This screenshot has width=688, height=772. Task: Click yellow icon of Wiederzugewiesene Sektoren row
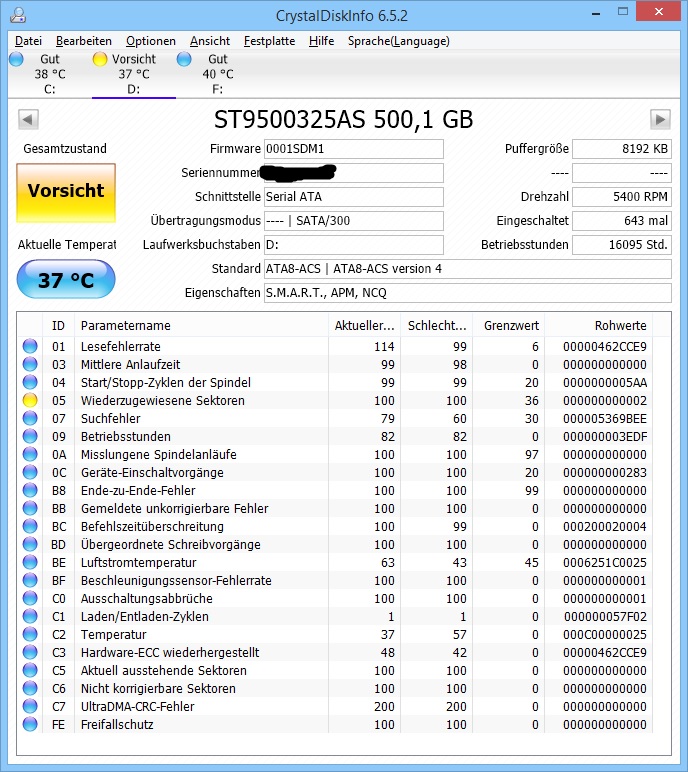30,400
